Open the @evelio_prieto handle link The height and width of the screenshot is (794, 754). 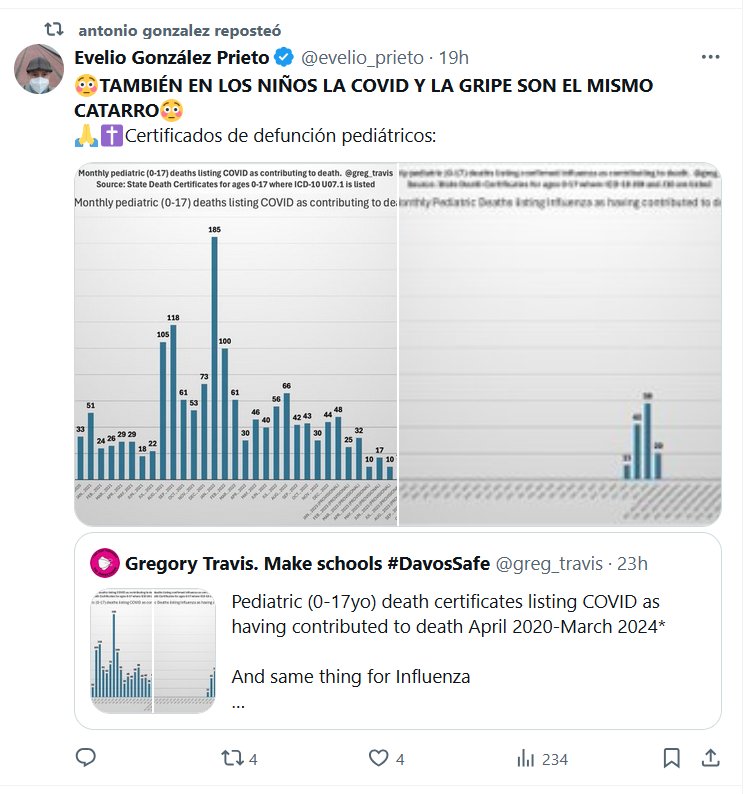[357, 57]
